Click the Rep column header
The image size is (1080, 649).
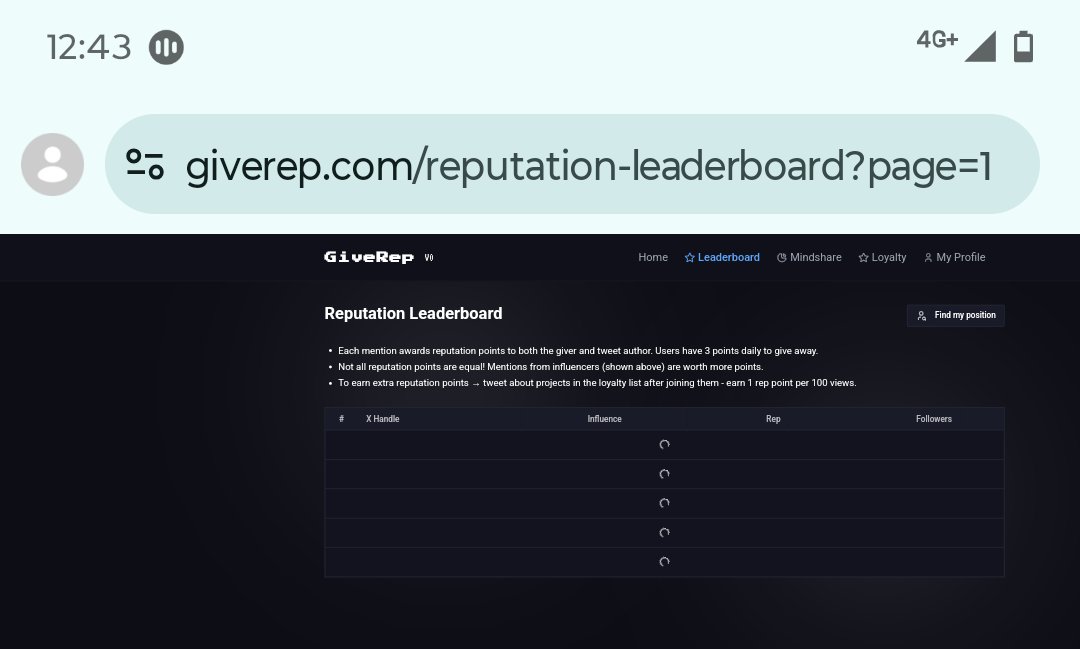[773, 419]
